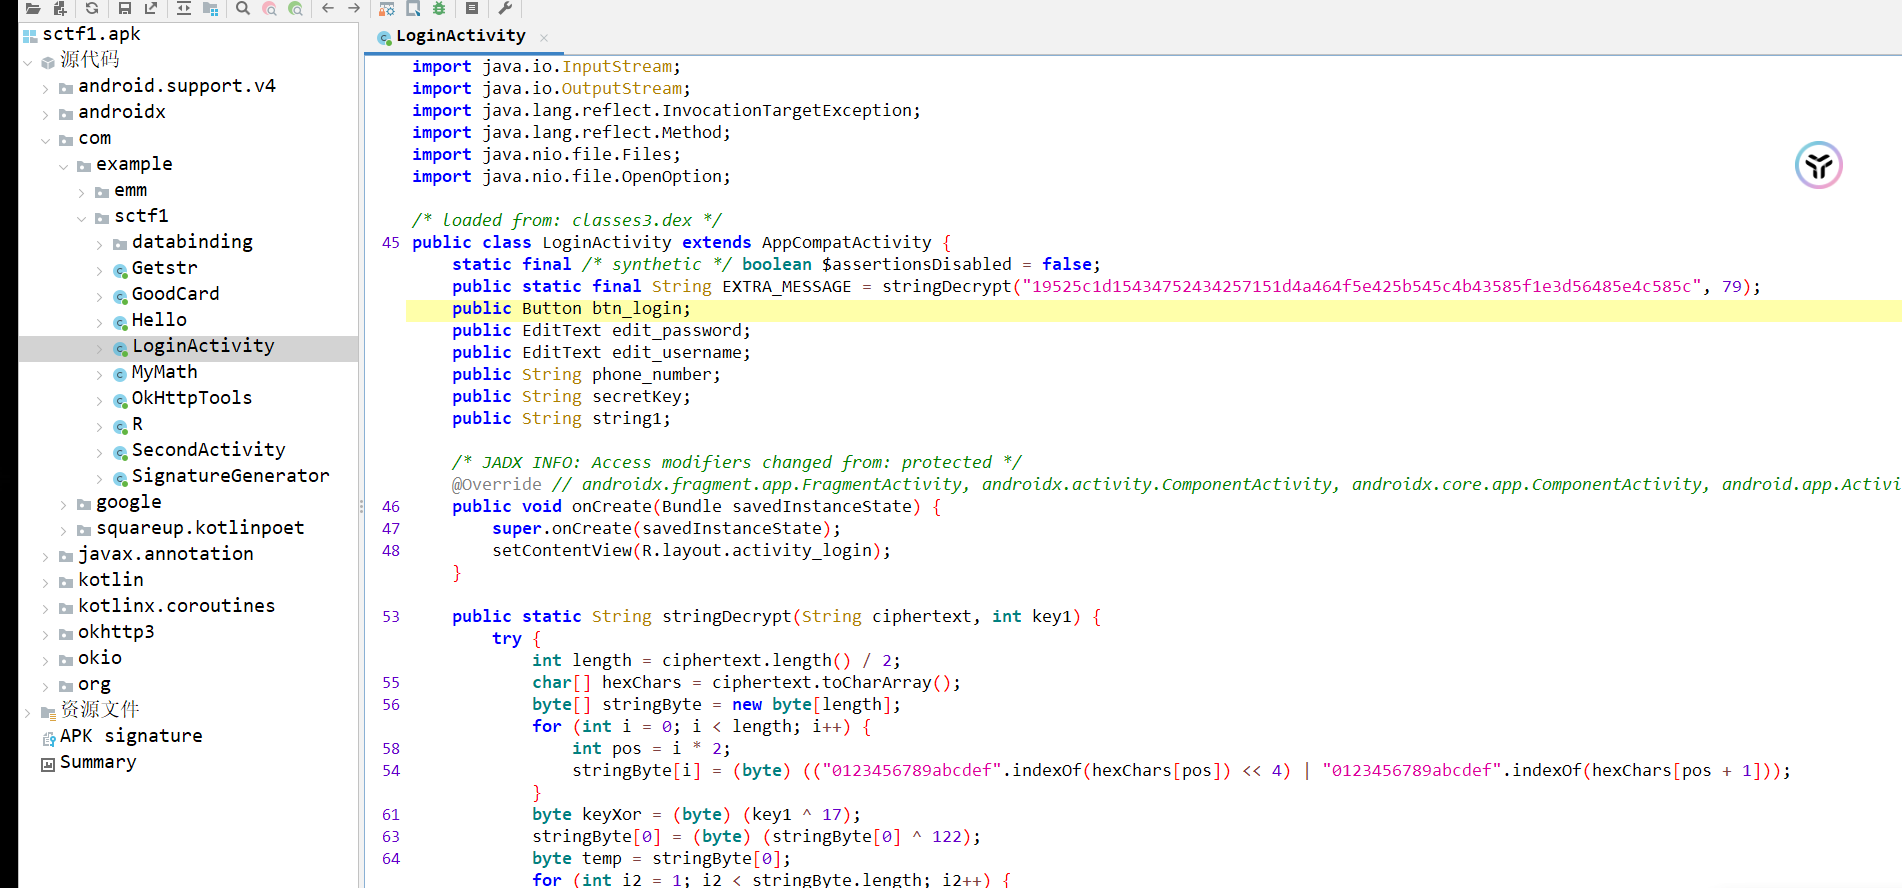Click the Getstr class icon
Screen dimensions: 1902x888
[120, 270]
